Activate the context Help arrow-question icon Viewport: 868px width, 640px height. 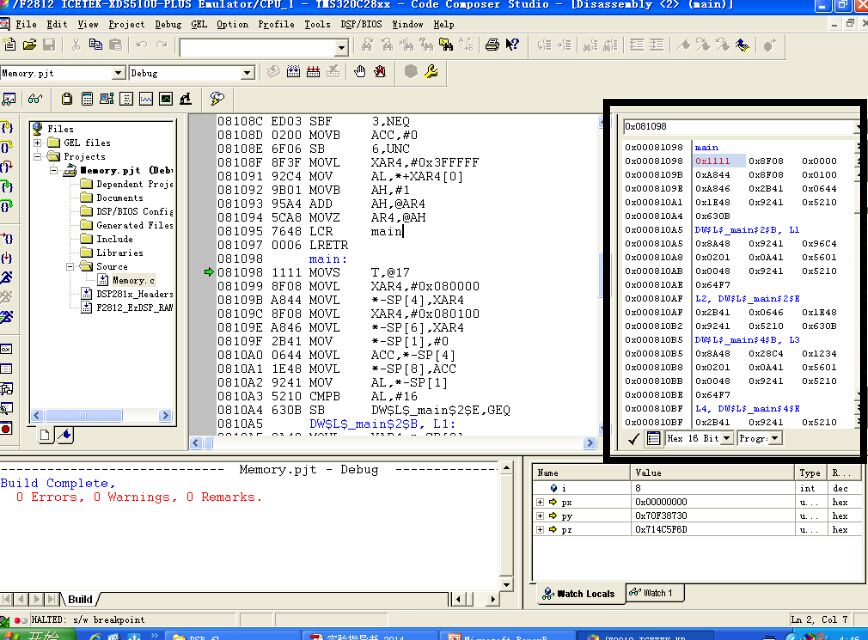pos(512,45)
